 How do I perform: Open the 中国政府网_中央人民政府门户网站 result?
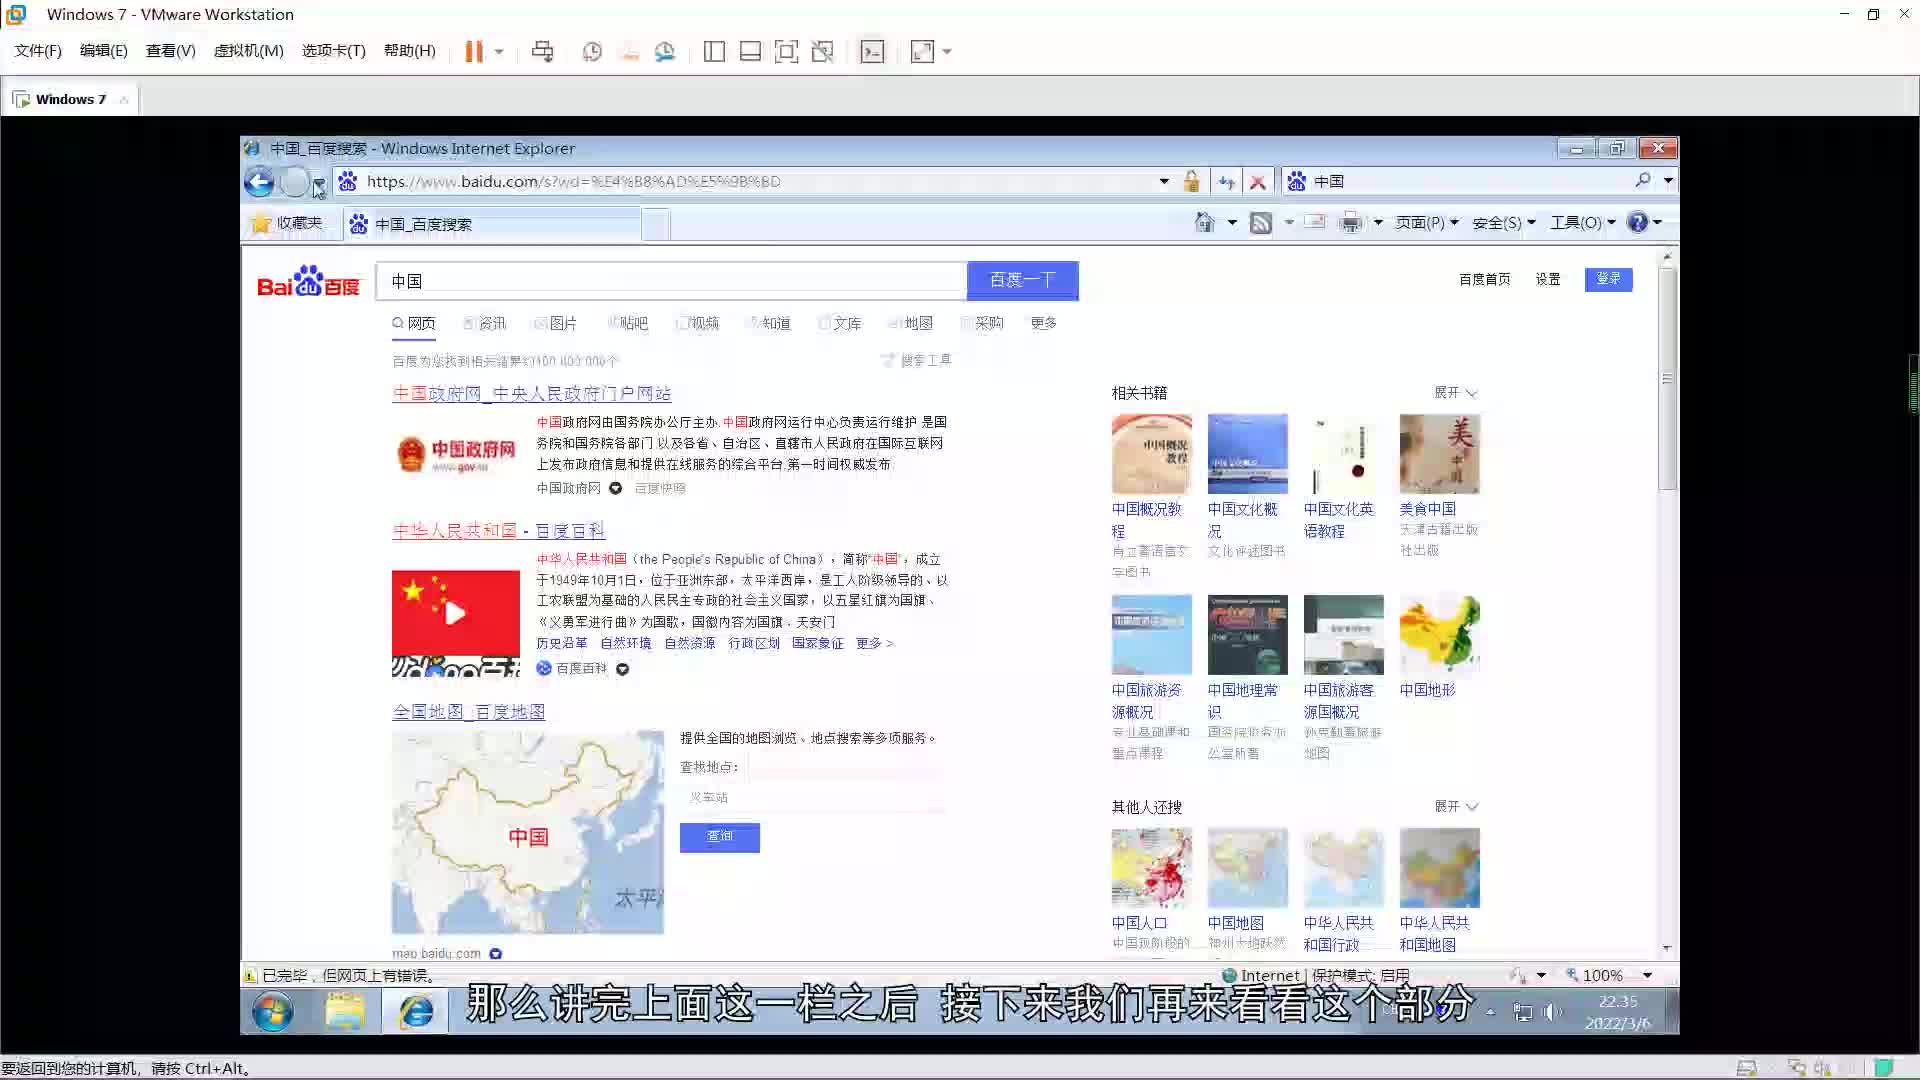(x=532, y=394)
